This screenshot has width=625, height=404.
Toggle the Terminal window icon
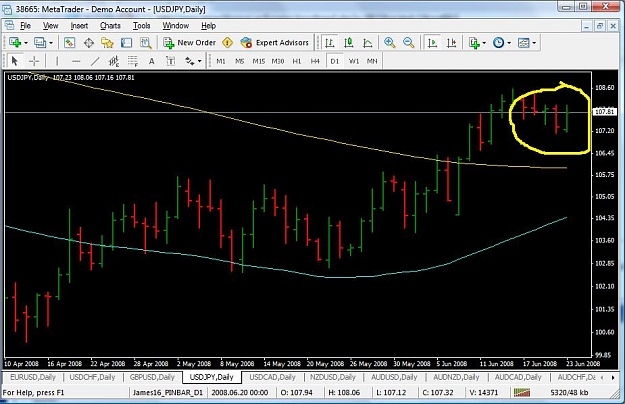[x=126, y=43]
